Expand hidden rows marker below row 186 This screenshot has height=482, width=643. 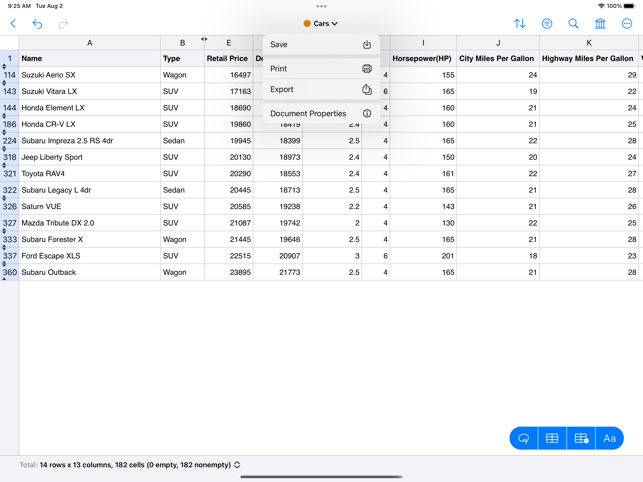pyautogui.click(x=4, y=132)
